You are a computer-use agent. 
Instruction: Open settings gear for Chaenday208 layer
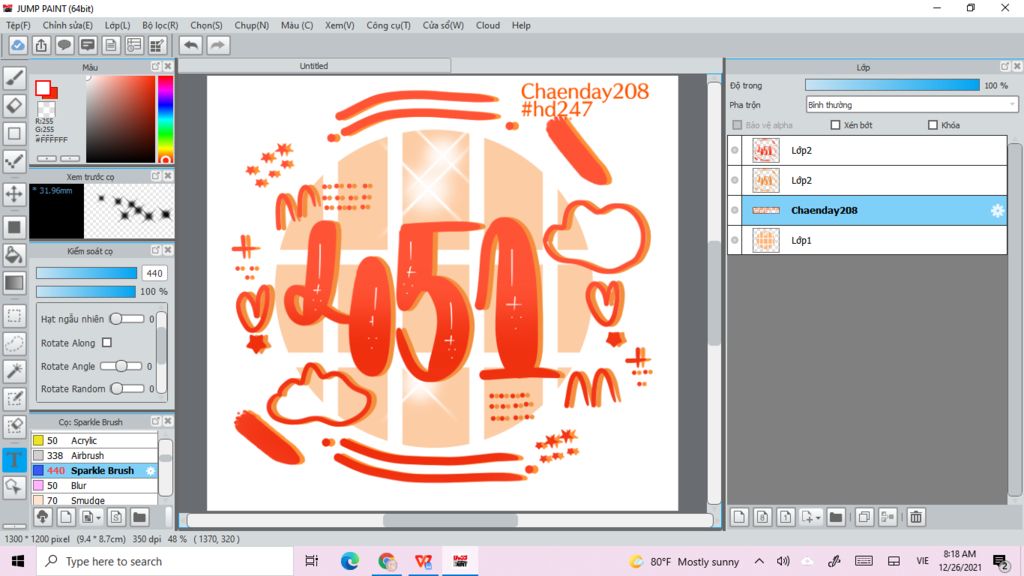coord(997,210)
